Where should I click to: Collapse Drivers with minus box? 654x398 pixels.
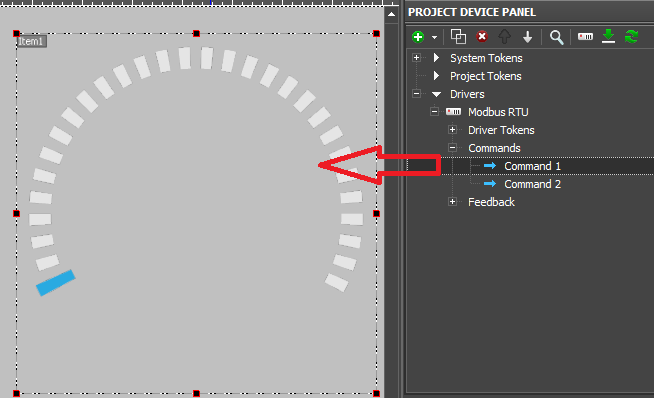click(x=416, y=93)
